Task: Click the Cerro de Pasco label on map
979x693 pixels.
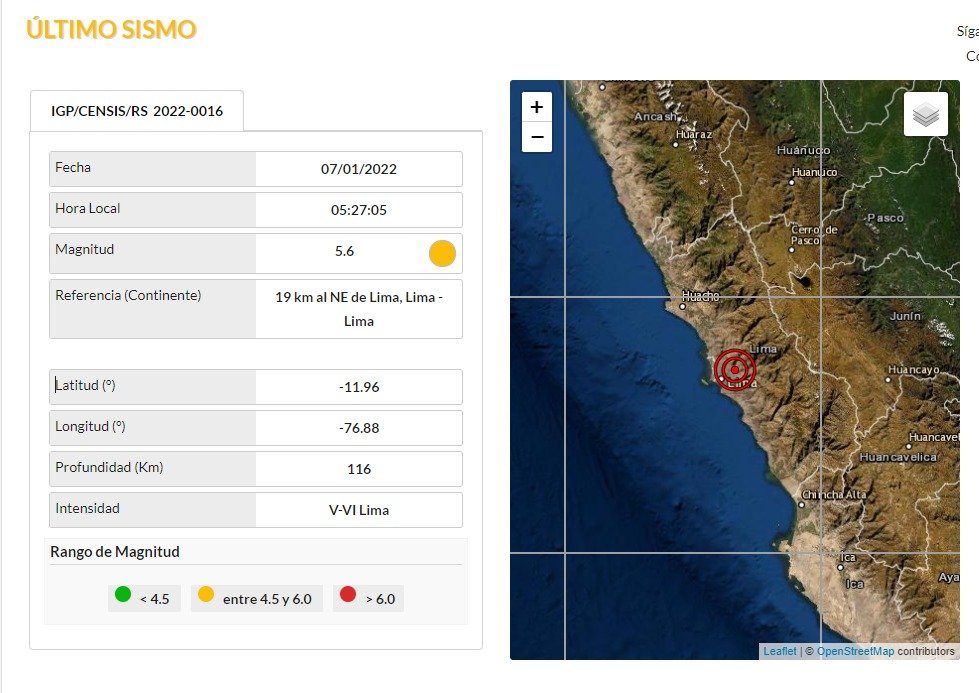Action: 814,235
